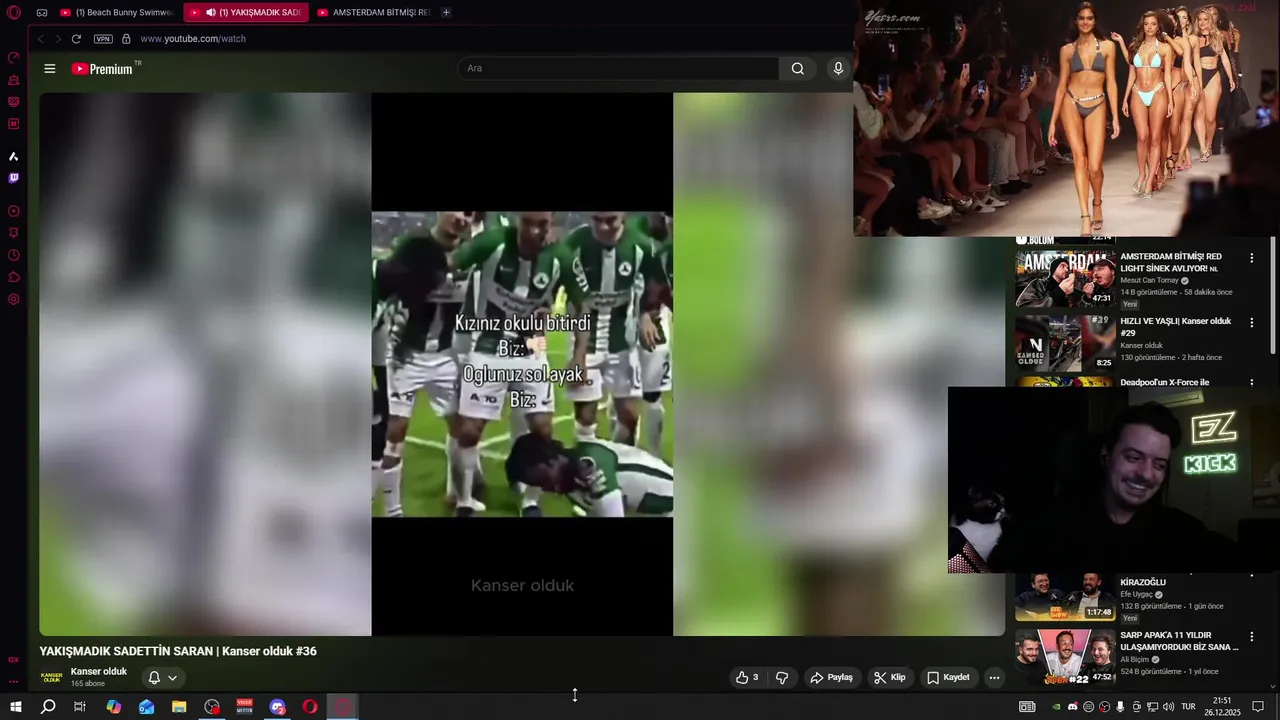Open Windows taskbar search

[x=48, y=707]
